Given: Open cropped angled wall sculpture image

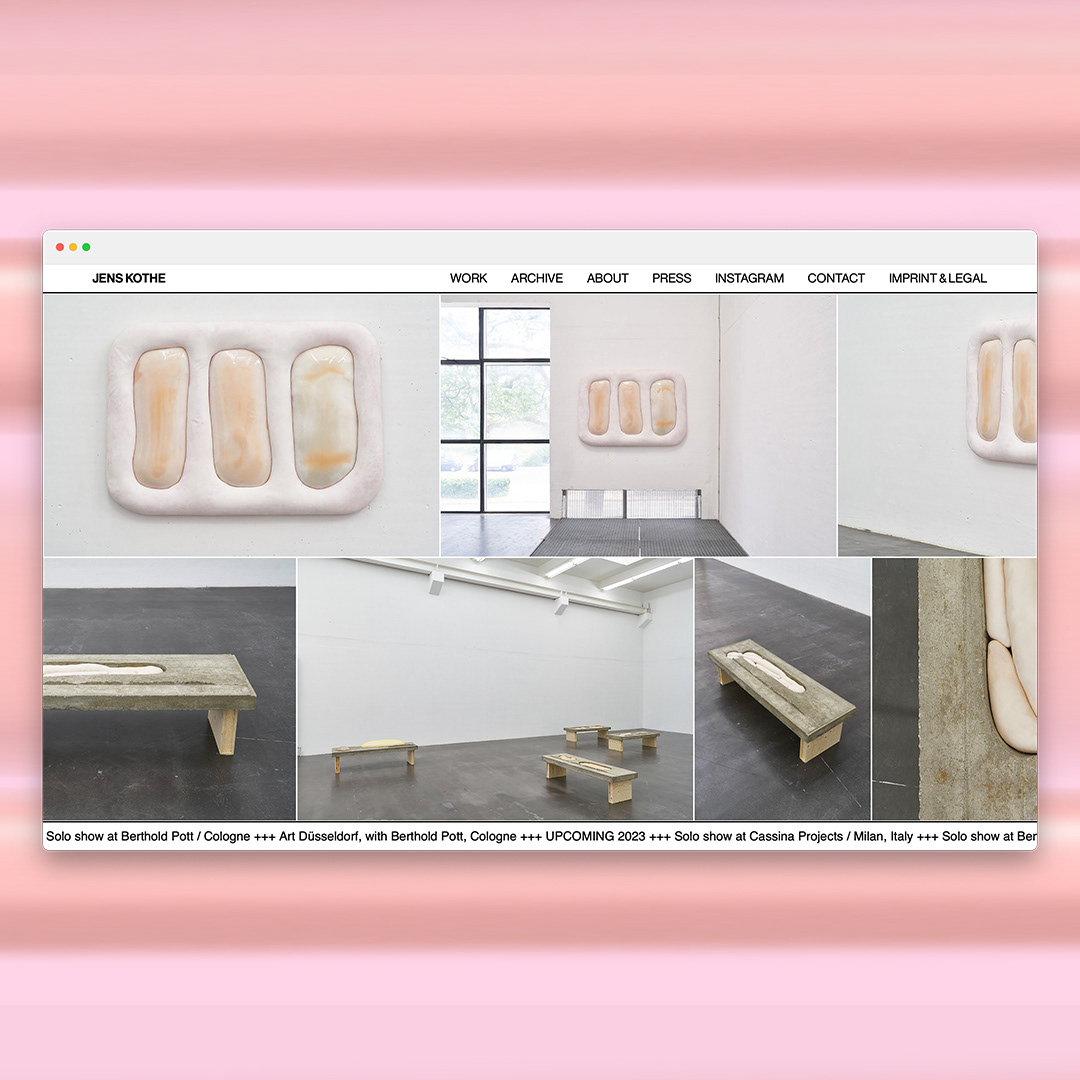Looking at the screenshot, I should click(x=937, y=425).
